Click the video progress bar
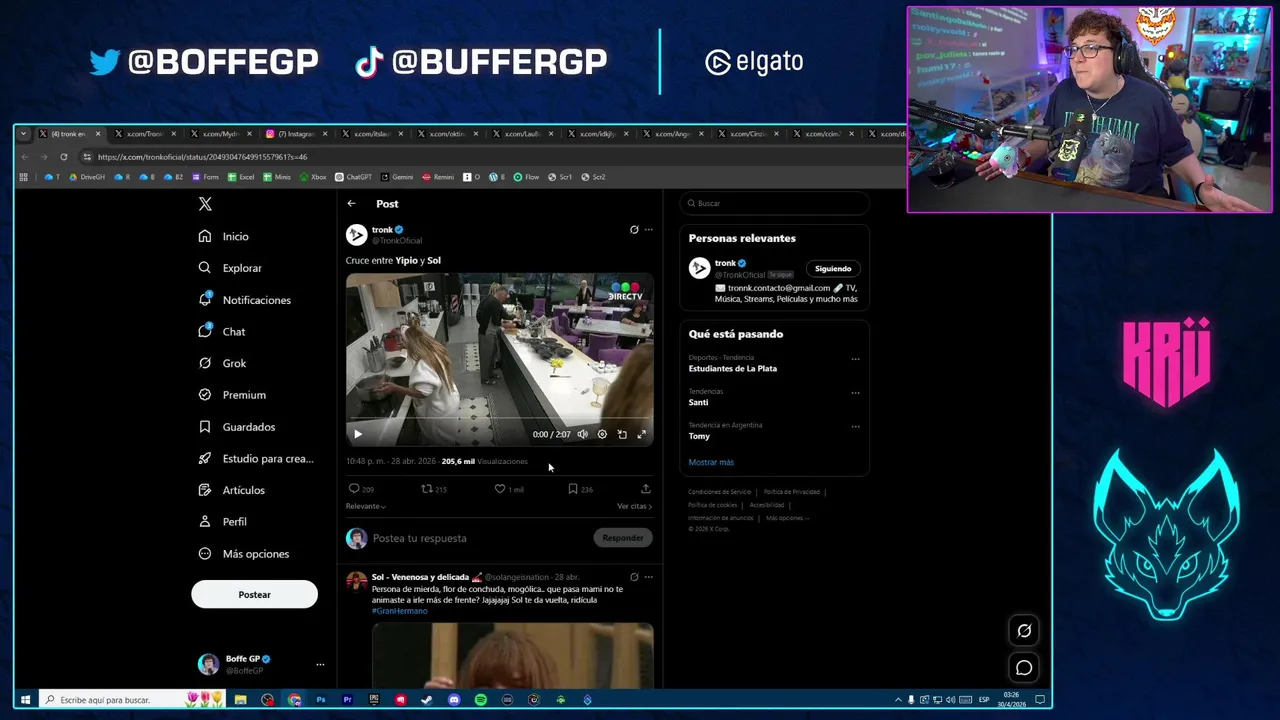 point(499,420)
